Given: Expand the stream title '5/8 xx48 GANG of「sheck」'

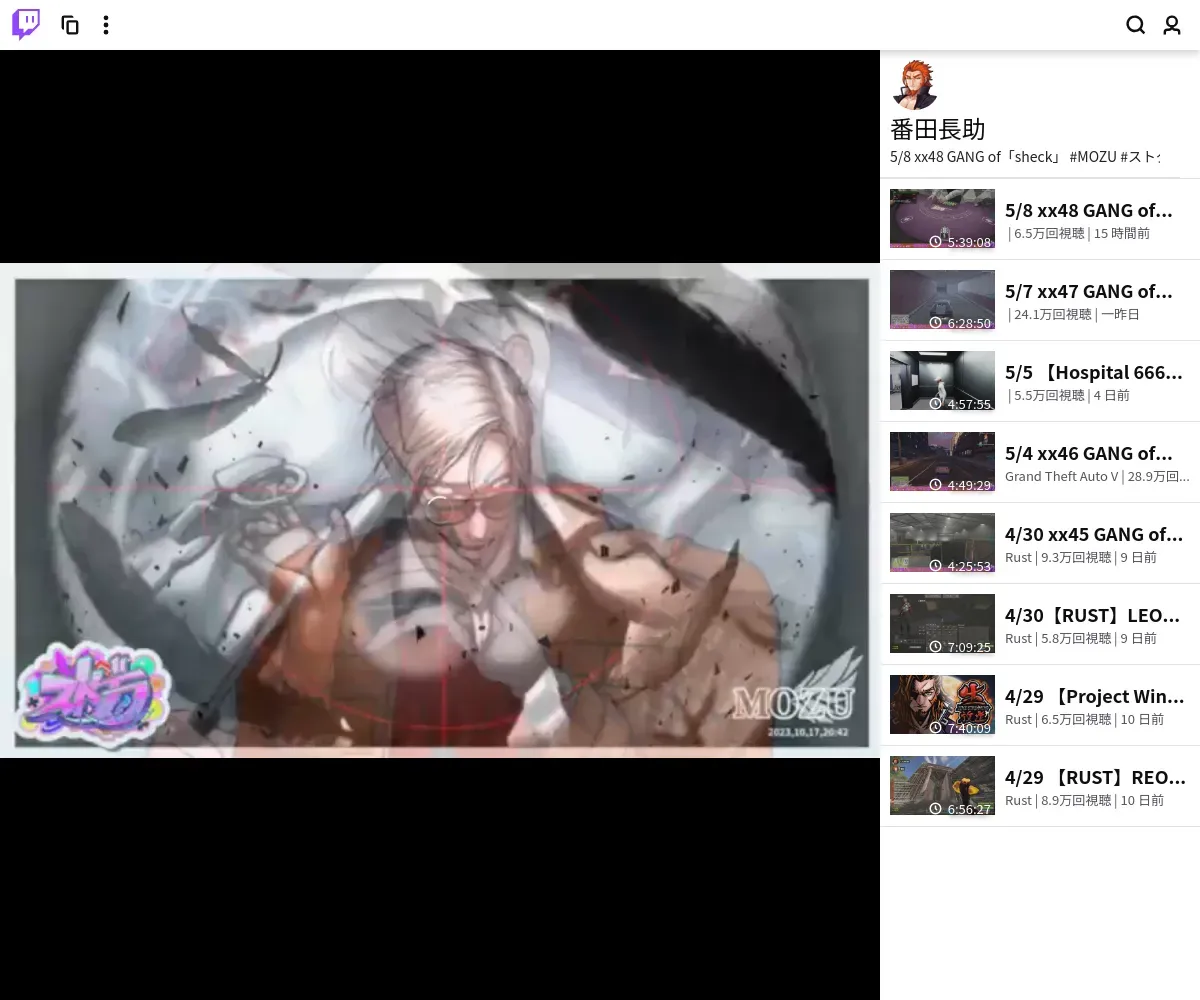Looking at the screenshot, I should pyautogui.click(x=1025, y=157).
